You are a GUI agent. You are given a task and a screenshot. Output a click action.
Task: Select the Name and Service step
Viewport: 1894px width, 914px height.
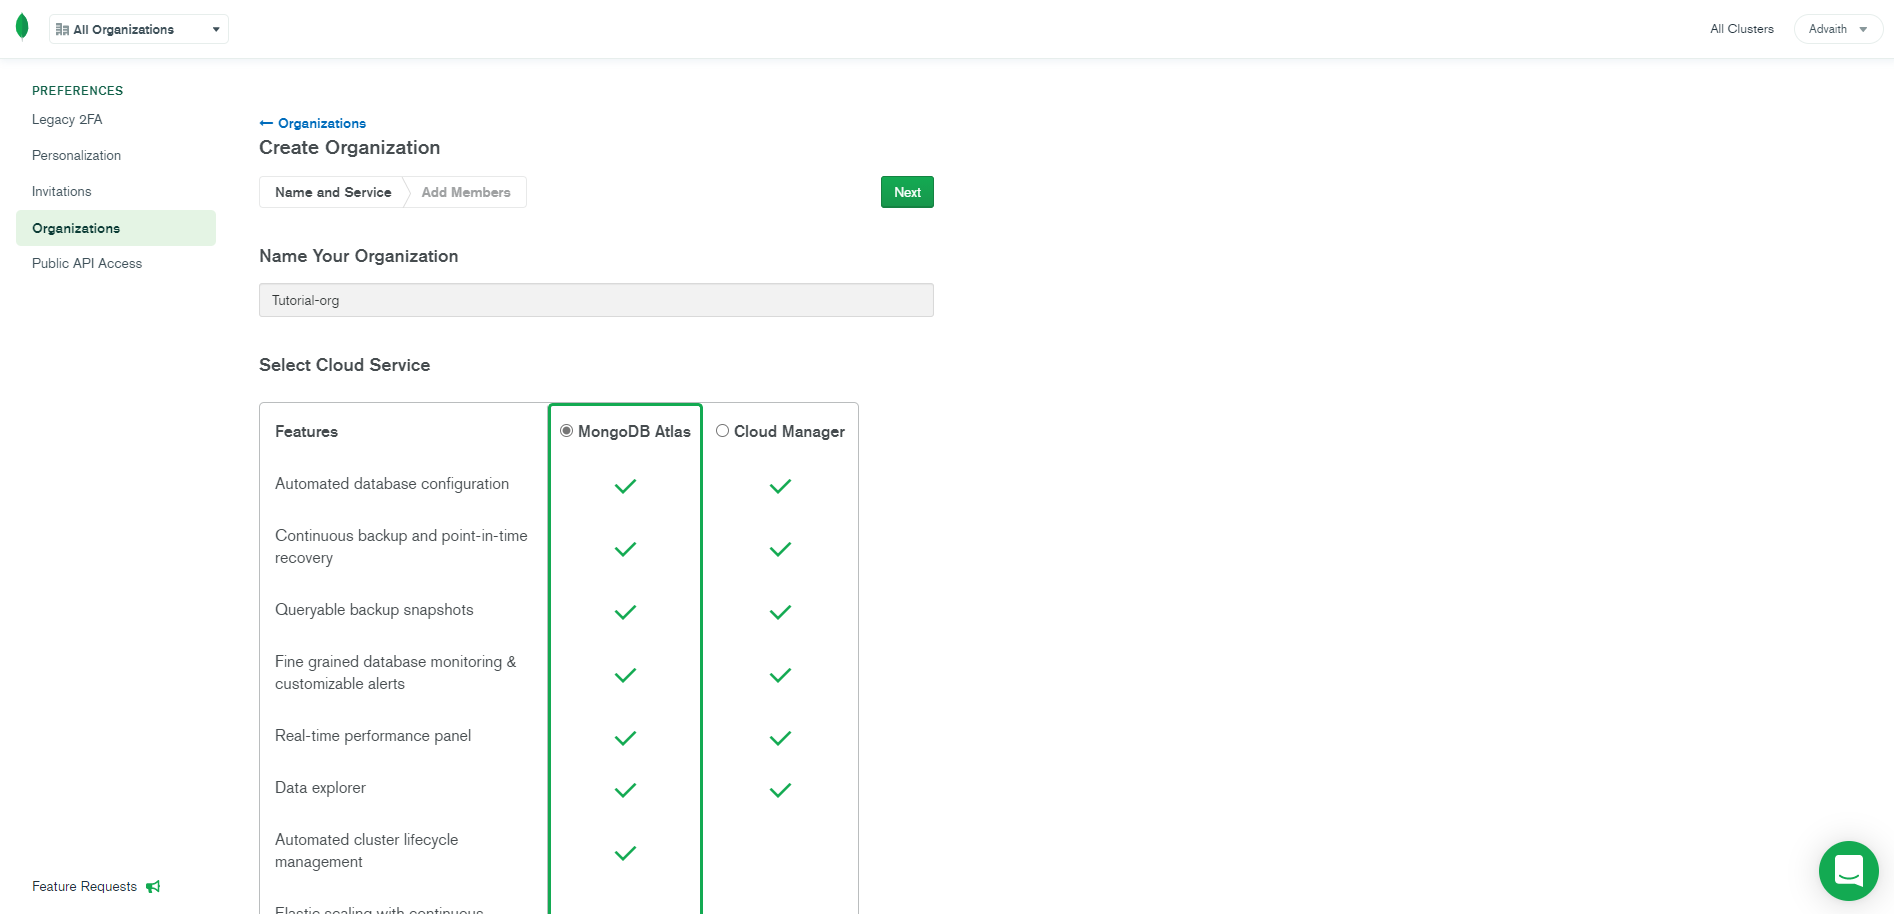tap(333, 192)
